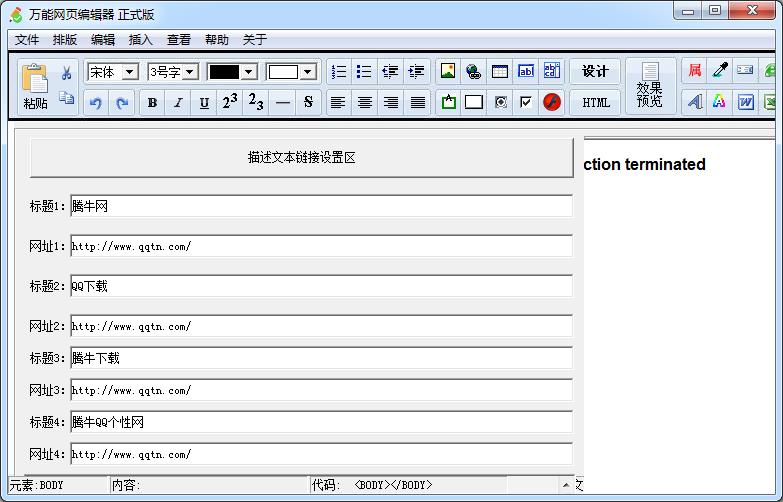Viewport: 783px width, 502px height.
Task: Switch to HTML view button
Action: [x=596, y=102]
